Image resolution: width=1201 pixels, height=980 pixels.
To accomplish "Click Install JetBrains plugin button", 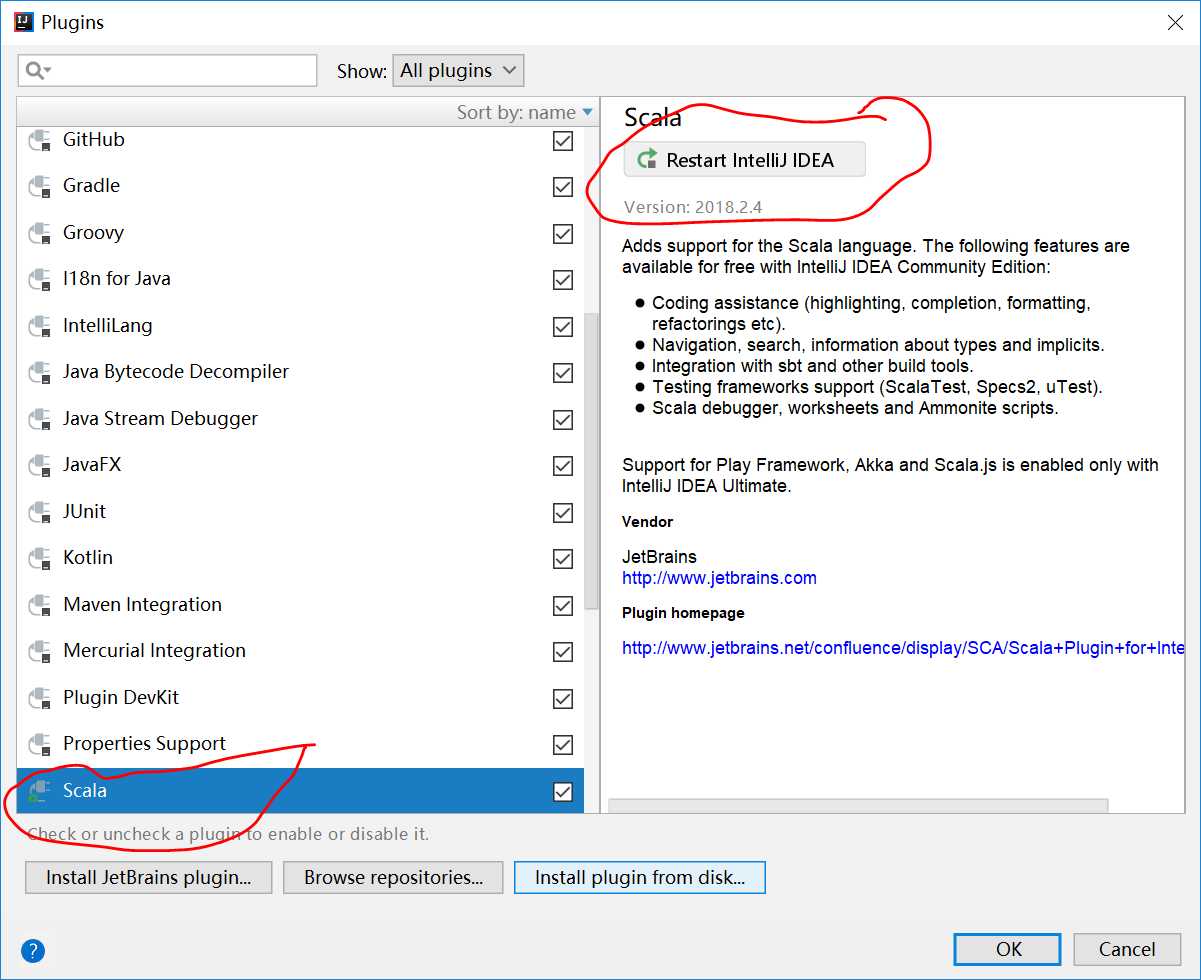I will (x=149, y=877).
